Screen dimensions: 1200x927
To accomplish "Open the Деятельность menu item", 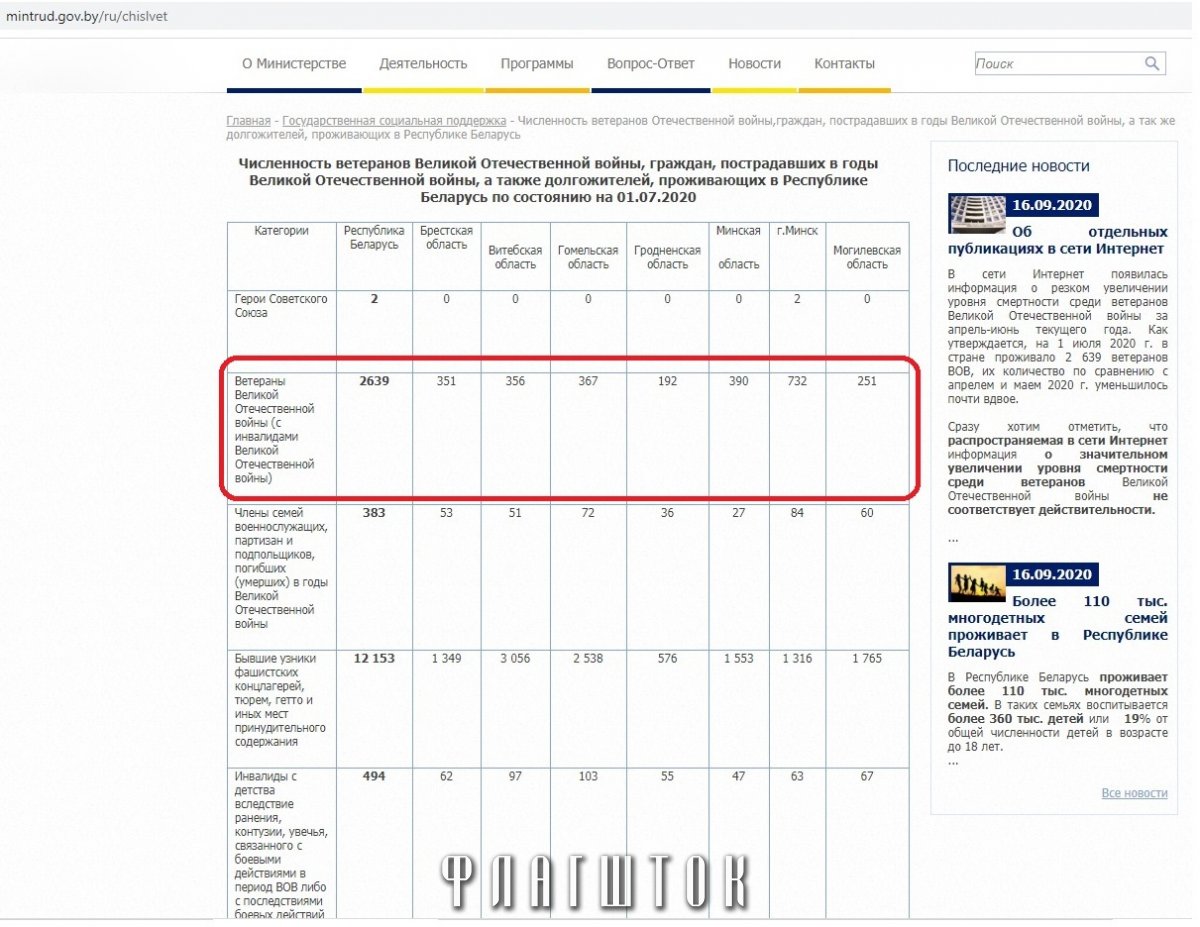I will click(423, 63).
